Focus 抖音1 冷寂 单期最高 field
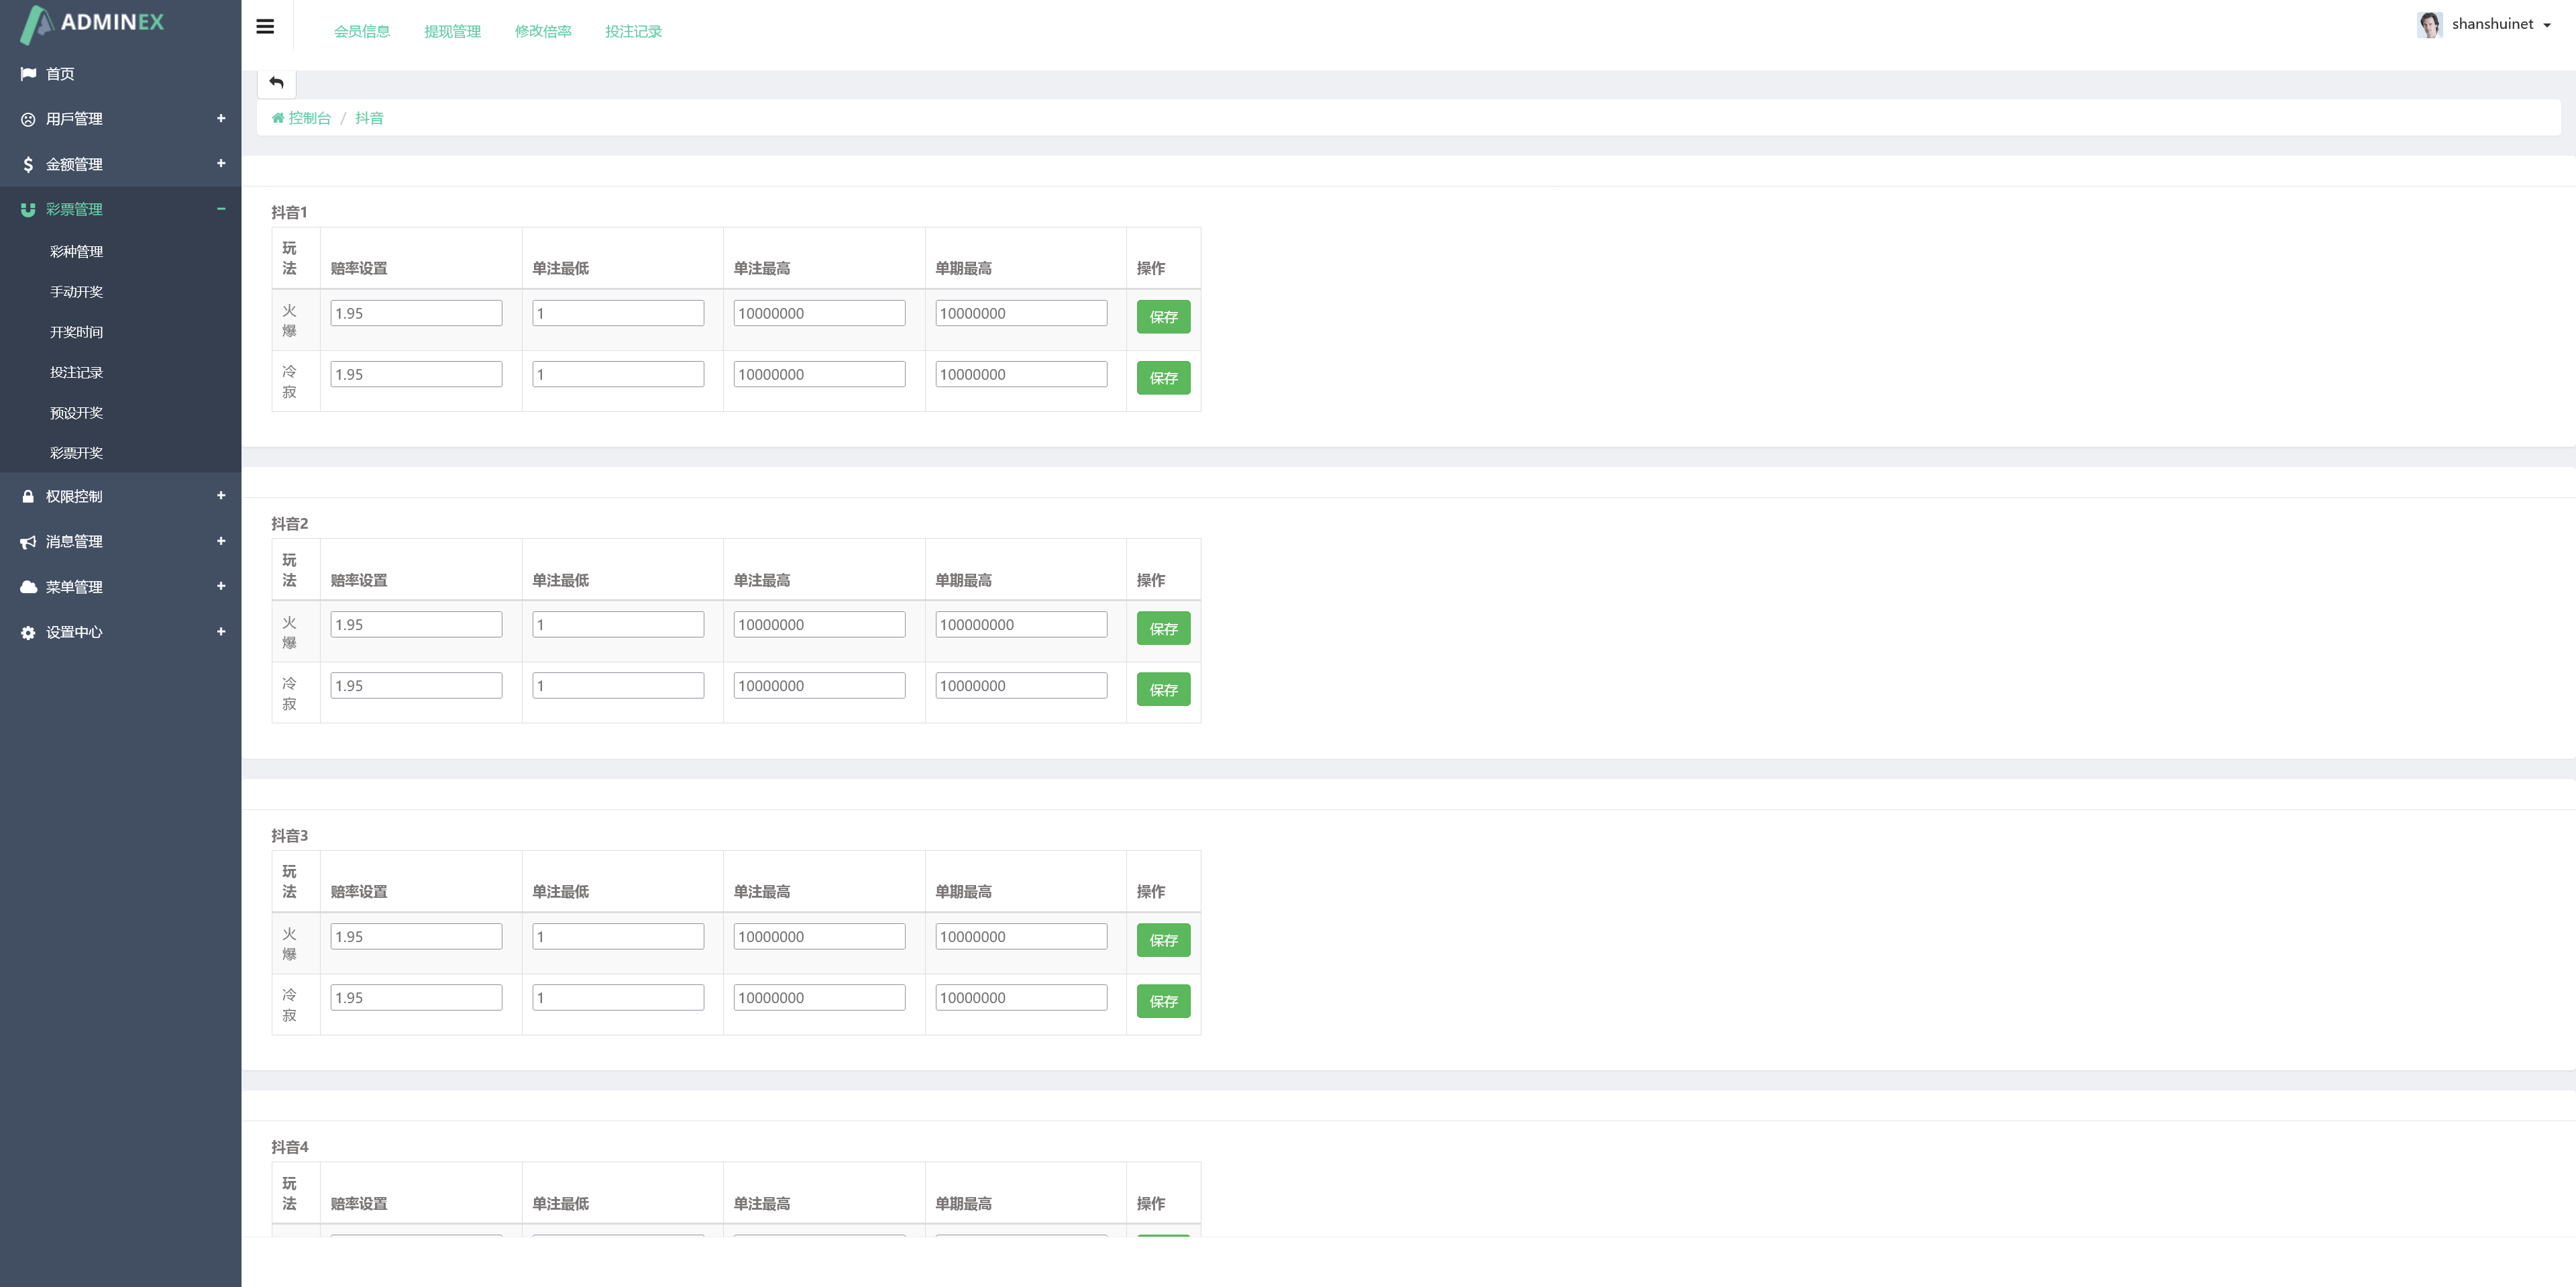The width and height of the screenshot is (2576, 1287). (1021, 374)
